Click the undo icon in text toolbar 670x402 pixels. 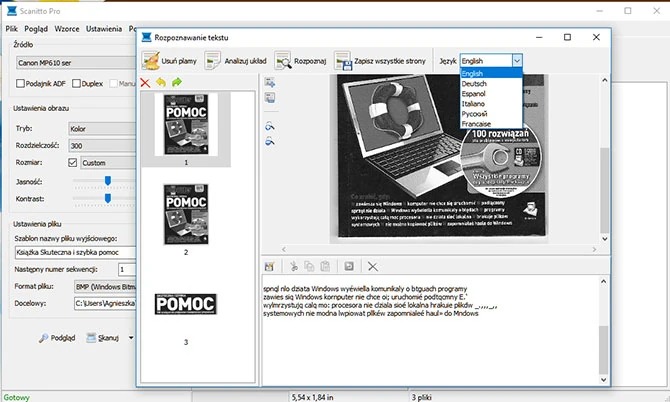click(x=349, y=267)
